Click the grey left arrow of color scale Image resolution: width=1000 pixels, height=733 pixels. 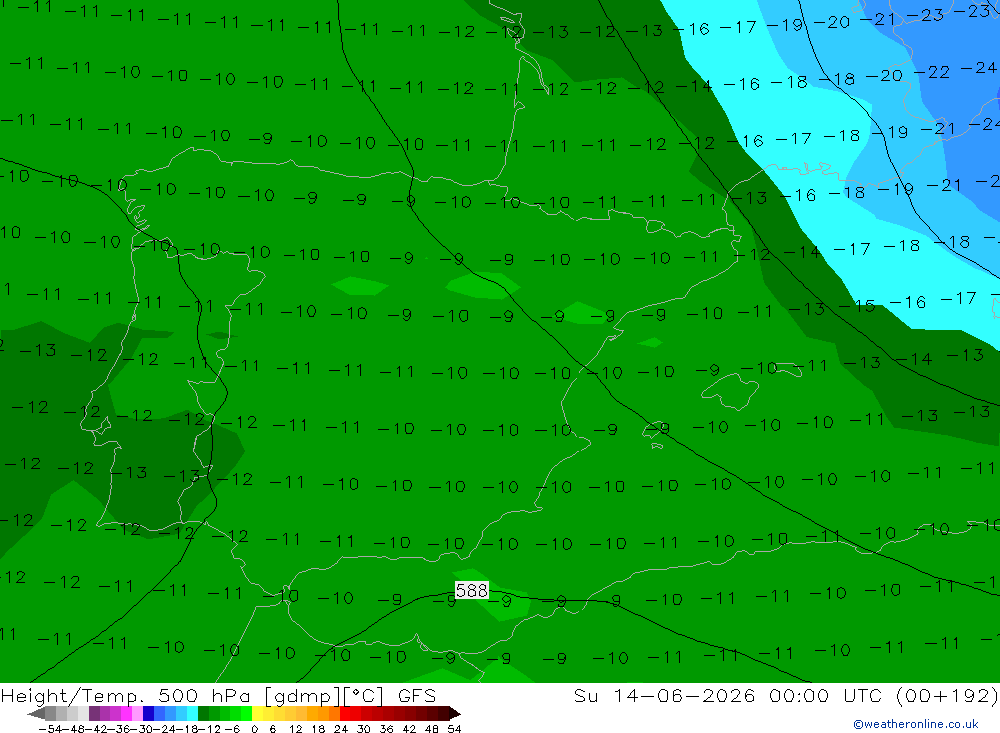coord(36,714)
